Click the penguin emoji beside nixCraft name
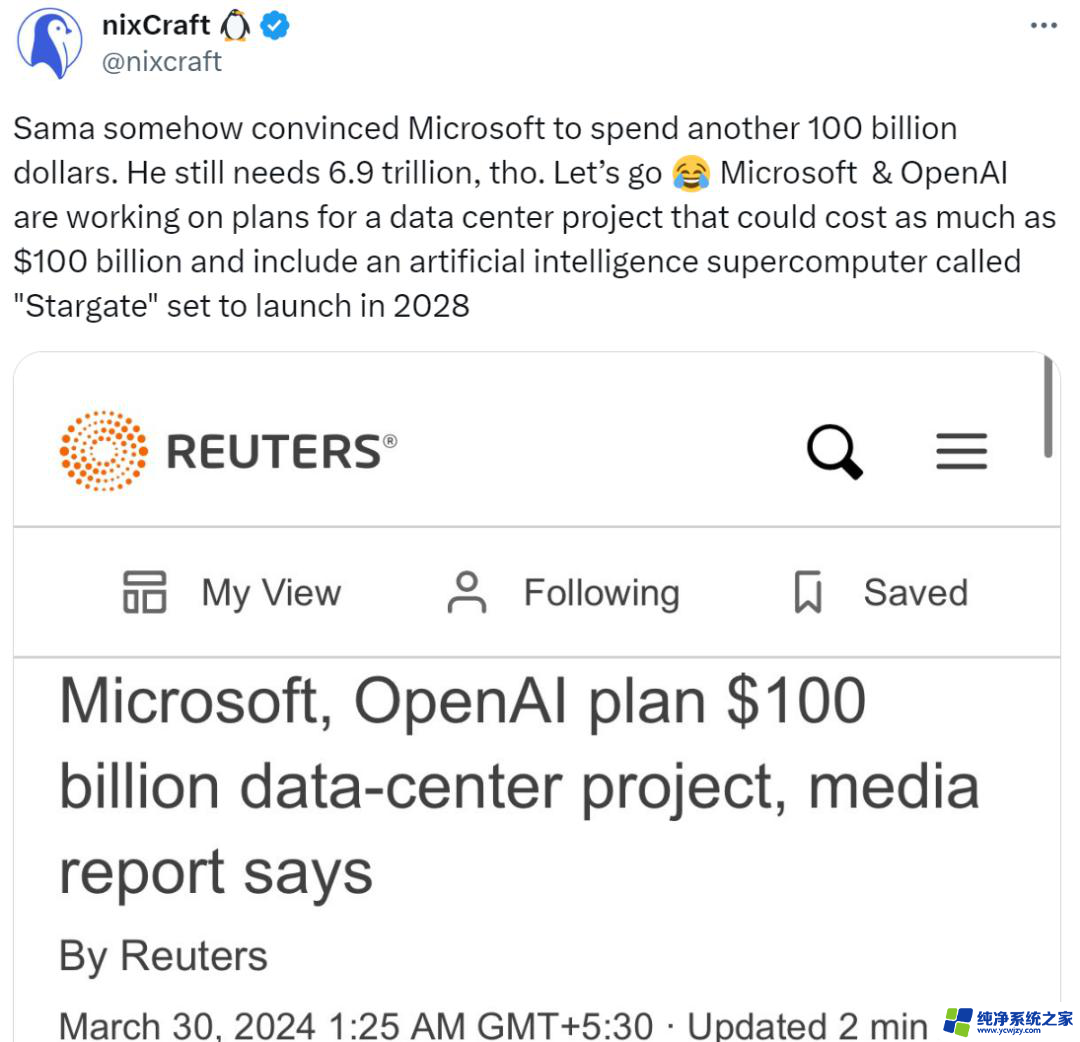This screenshot has width=1080, height=1042. (235, 26)
